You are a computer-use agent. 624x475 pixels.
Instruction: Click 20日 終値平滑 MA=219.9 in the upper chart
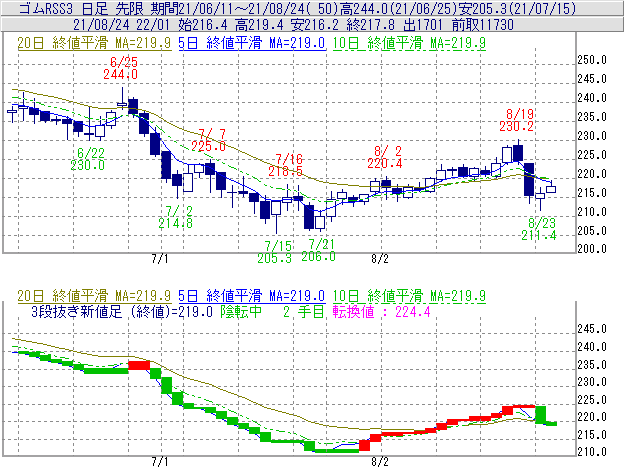pos(94,43)
